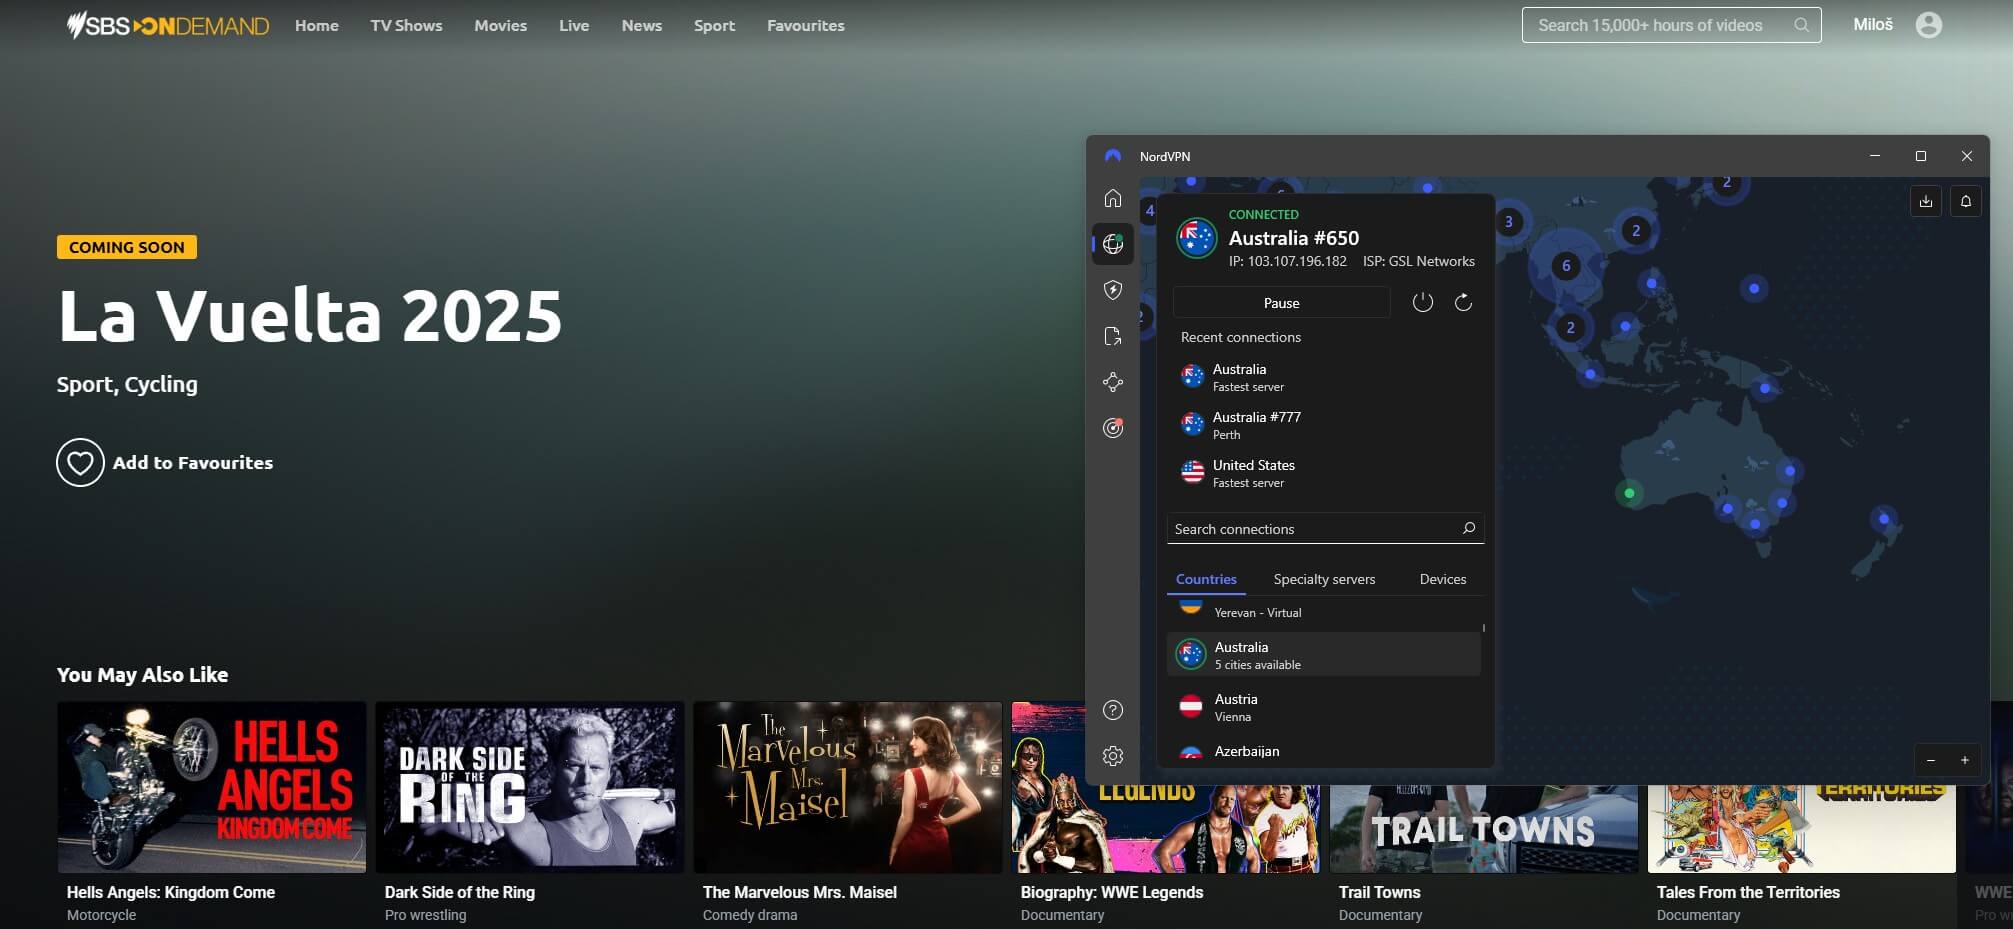The height and width of the screenshot is (929, 2013).
Task: Click the green connected map server dot
Action: (1629, 493)
